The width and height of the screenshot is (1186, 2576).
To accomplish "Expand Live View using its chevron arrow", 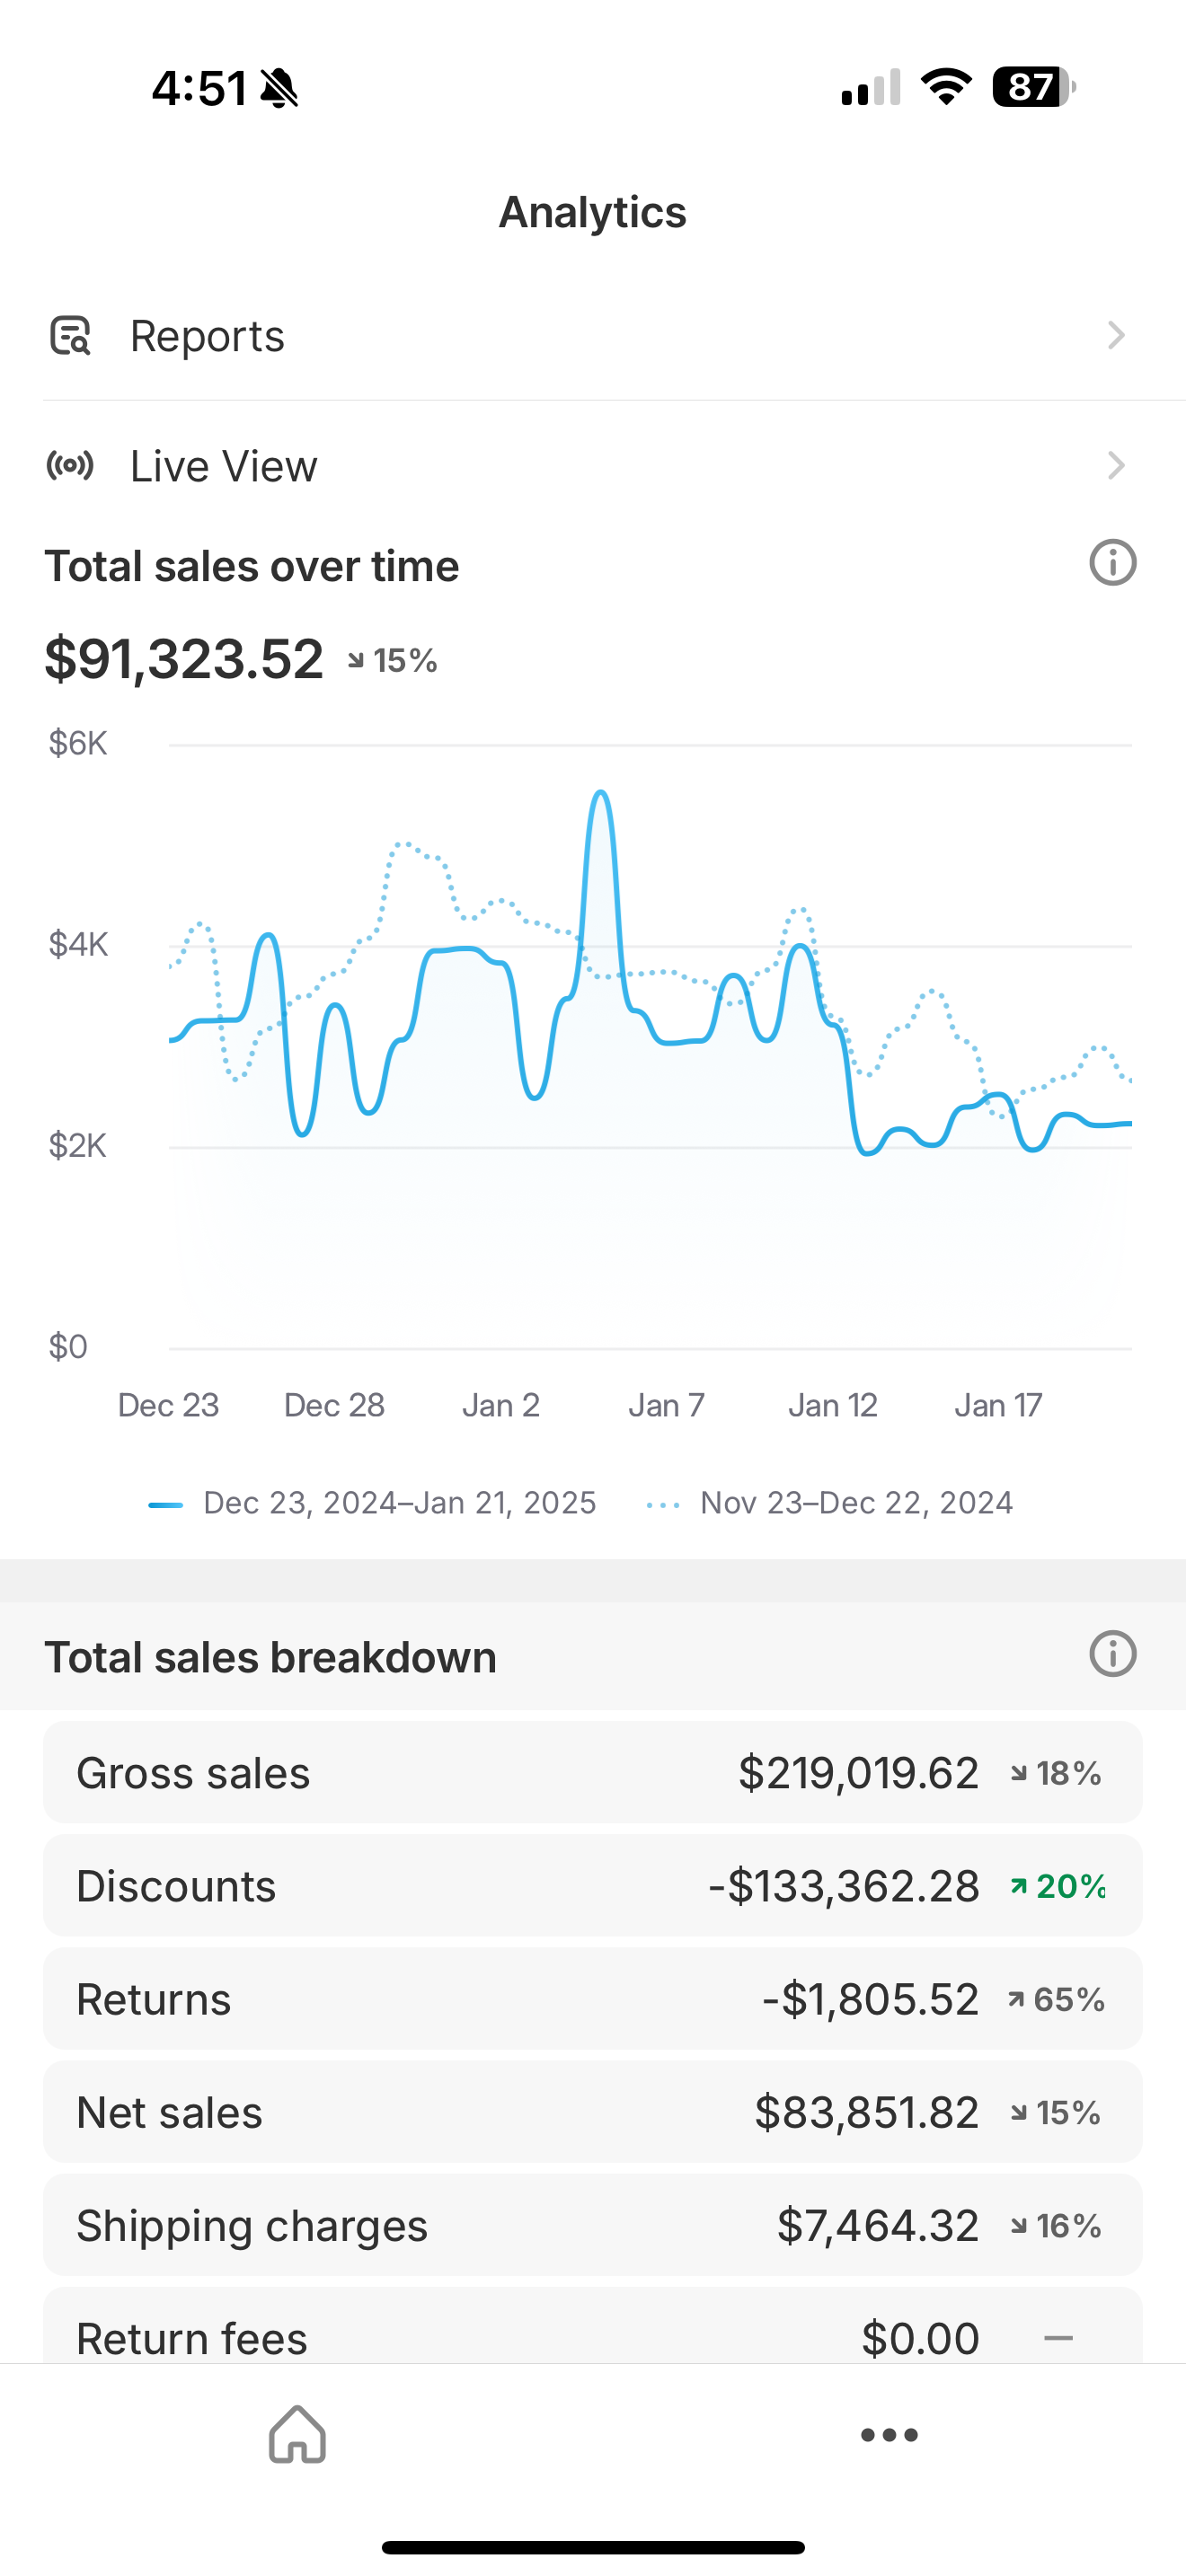I will (1116, 466).
